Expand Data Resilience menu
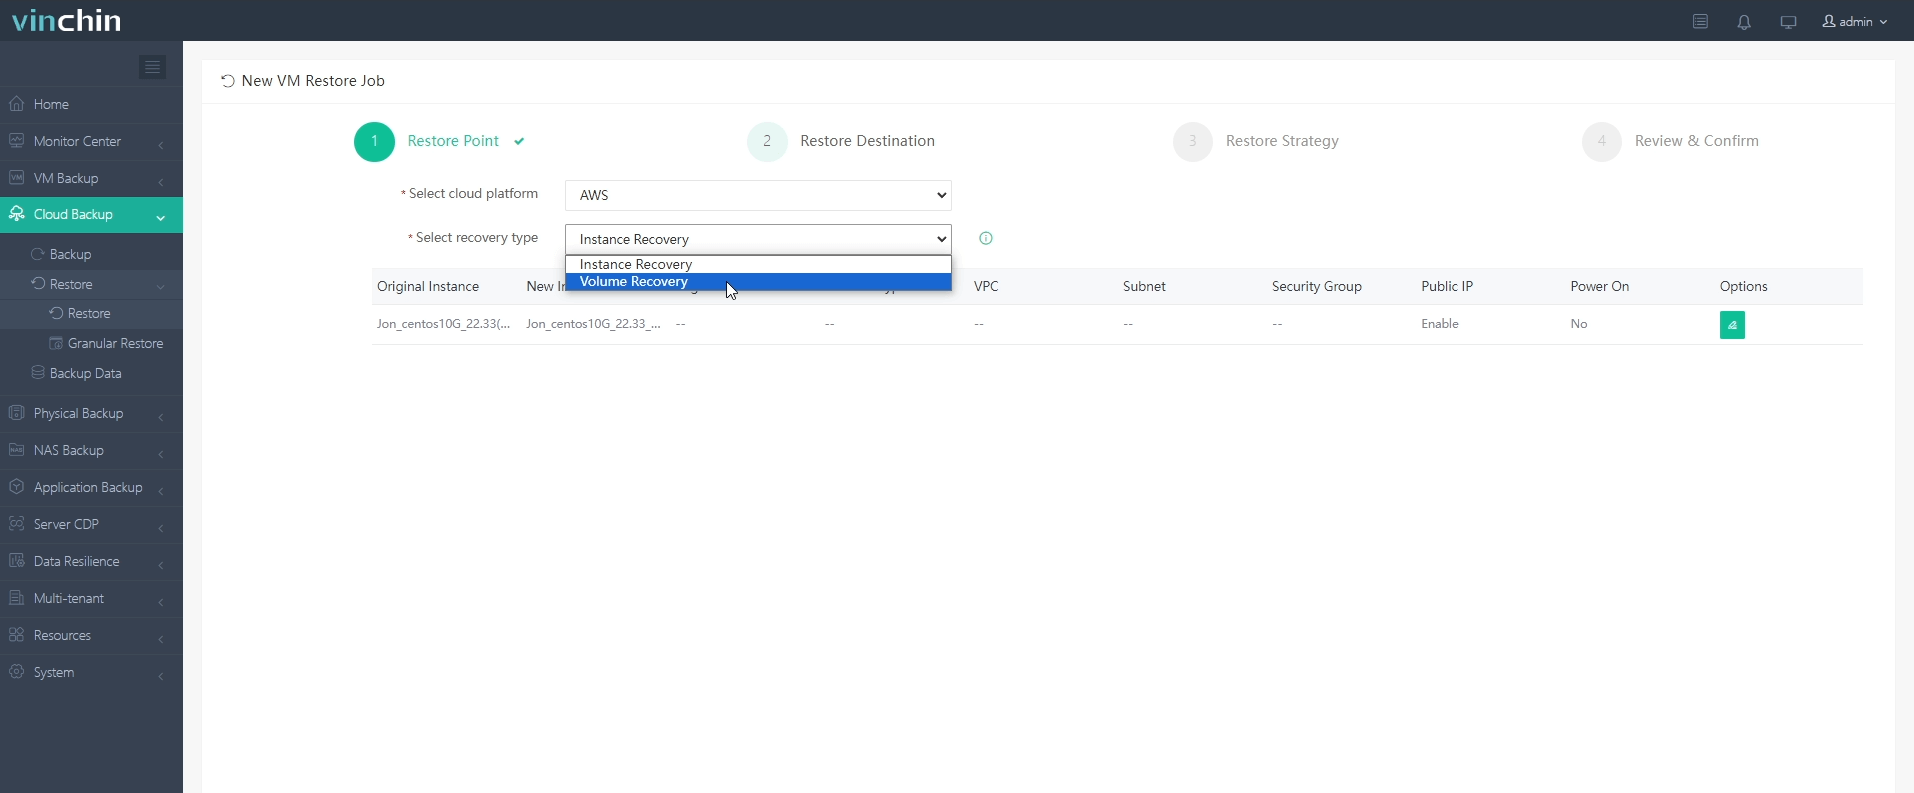The width and height of the screenshot is (1914, 793). [91, 561]
